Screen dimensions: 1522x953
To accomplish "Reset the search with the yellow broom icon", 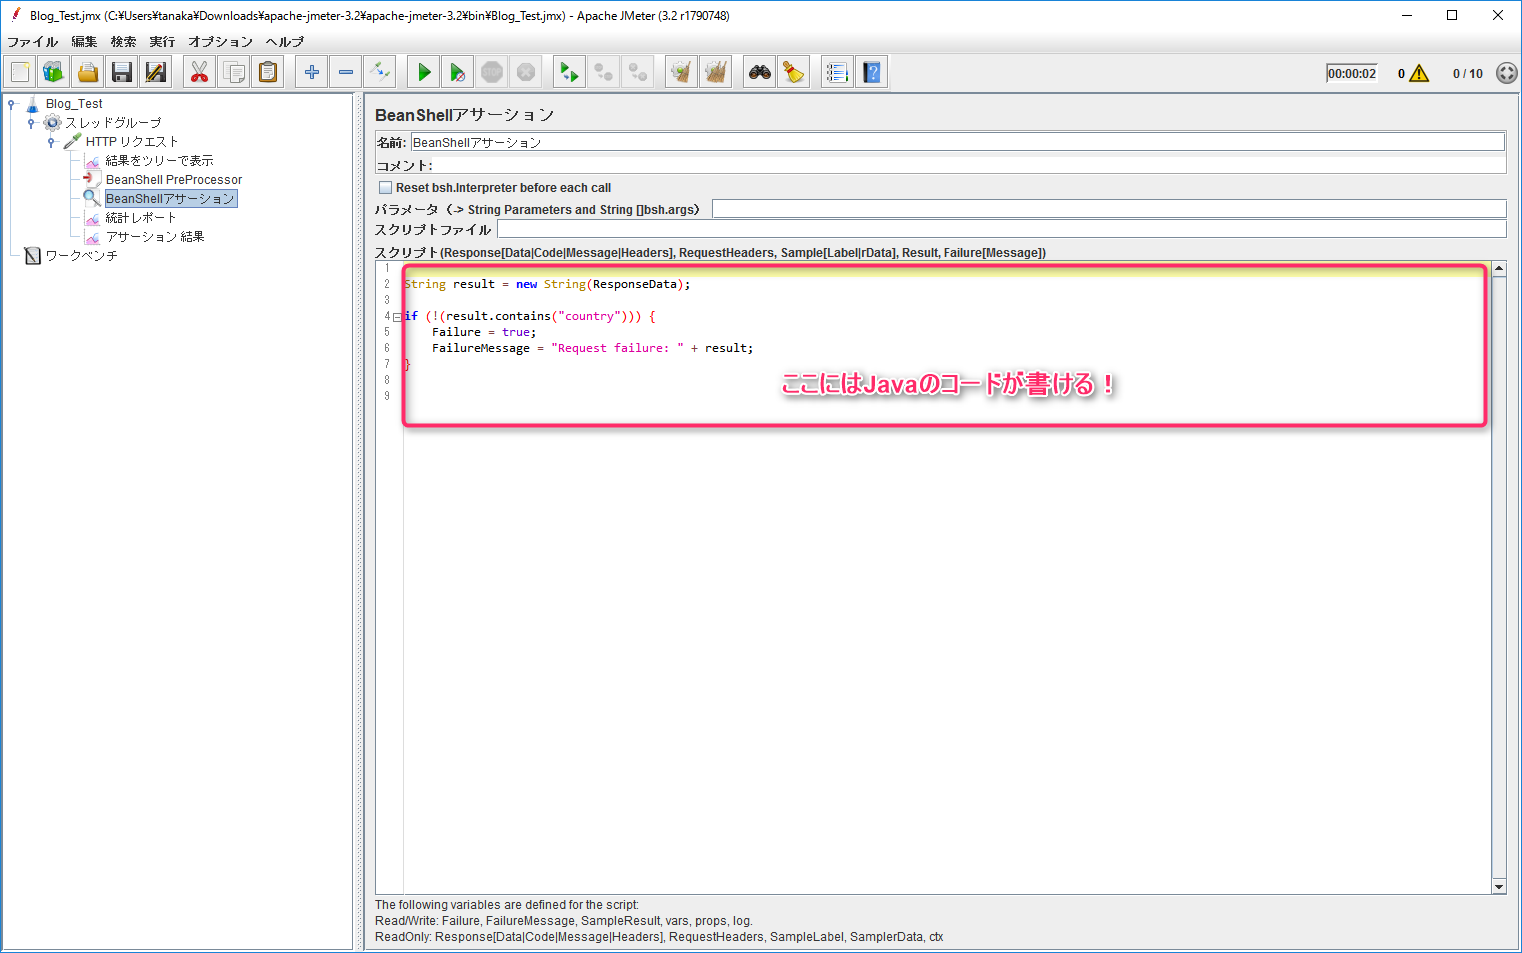I will click(x=794, y=72).
